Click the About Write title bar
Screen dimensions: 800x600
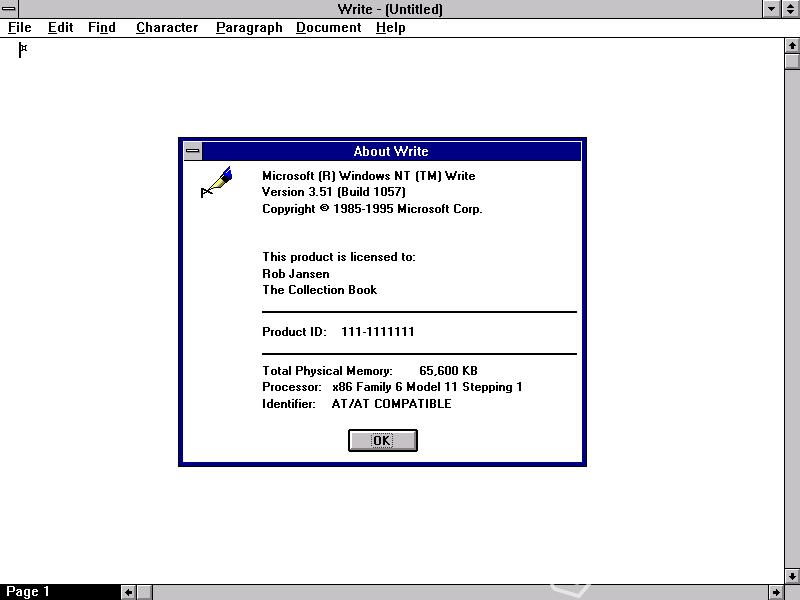tap(391, 151)
